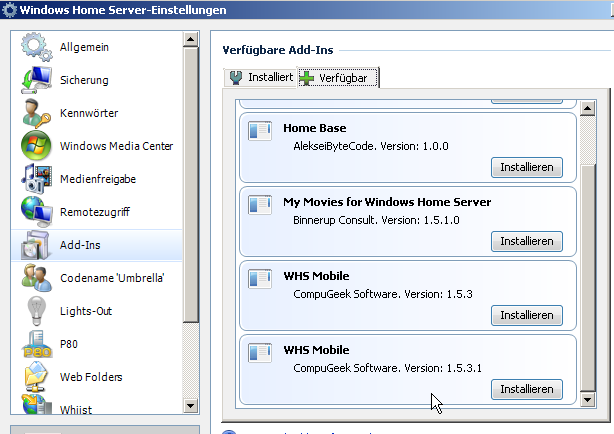The image size is (614, 434).
Task: Click WHS Mobile 1.5.3 add-in icon
Action: [260, 278]
